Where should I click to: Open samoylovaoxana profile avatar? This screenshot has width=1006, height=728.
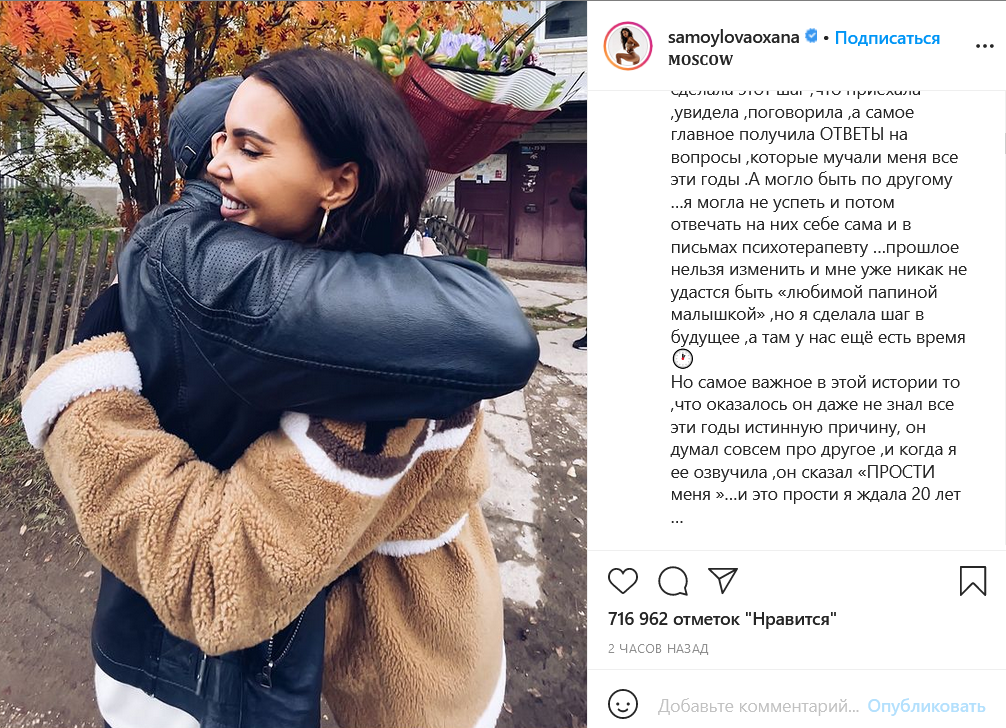pyautogui.click(x=628, y=46)
